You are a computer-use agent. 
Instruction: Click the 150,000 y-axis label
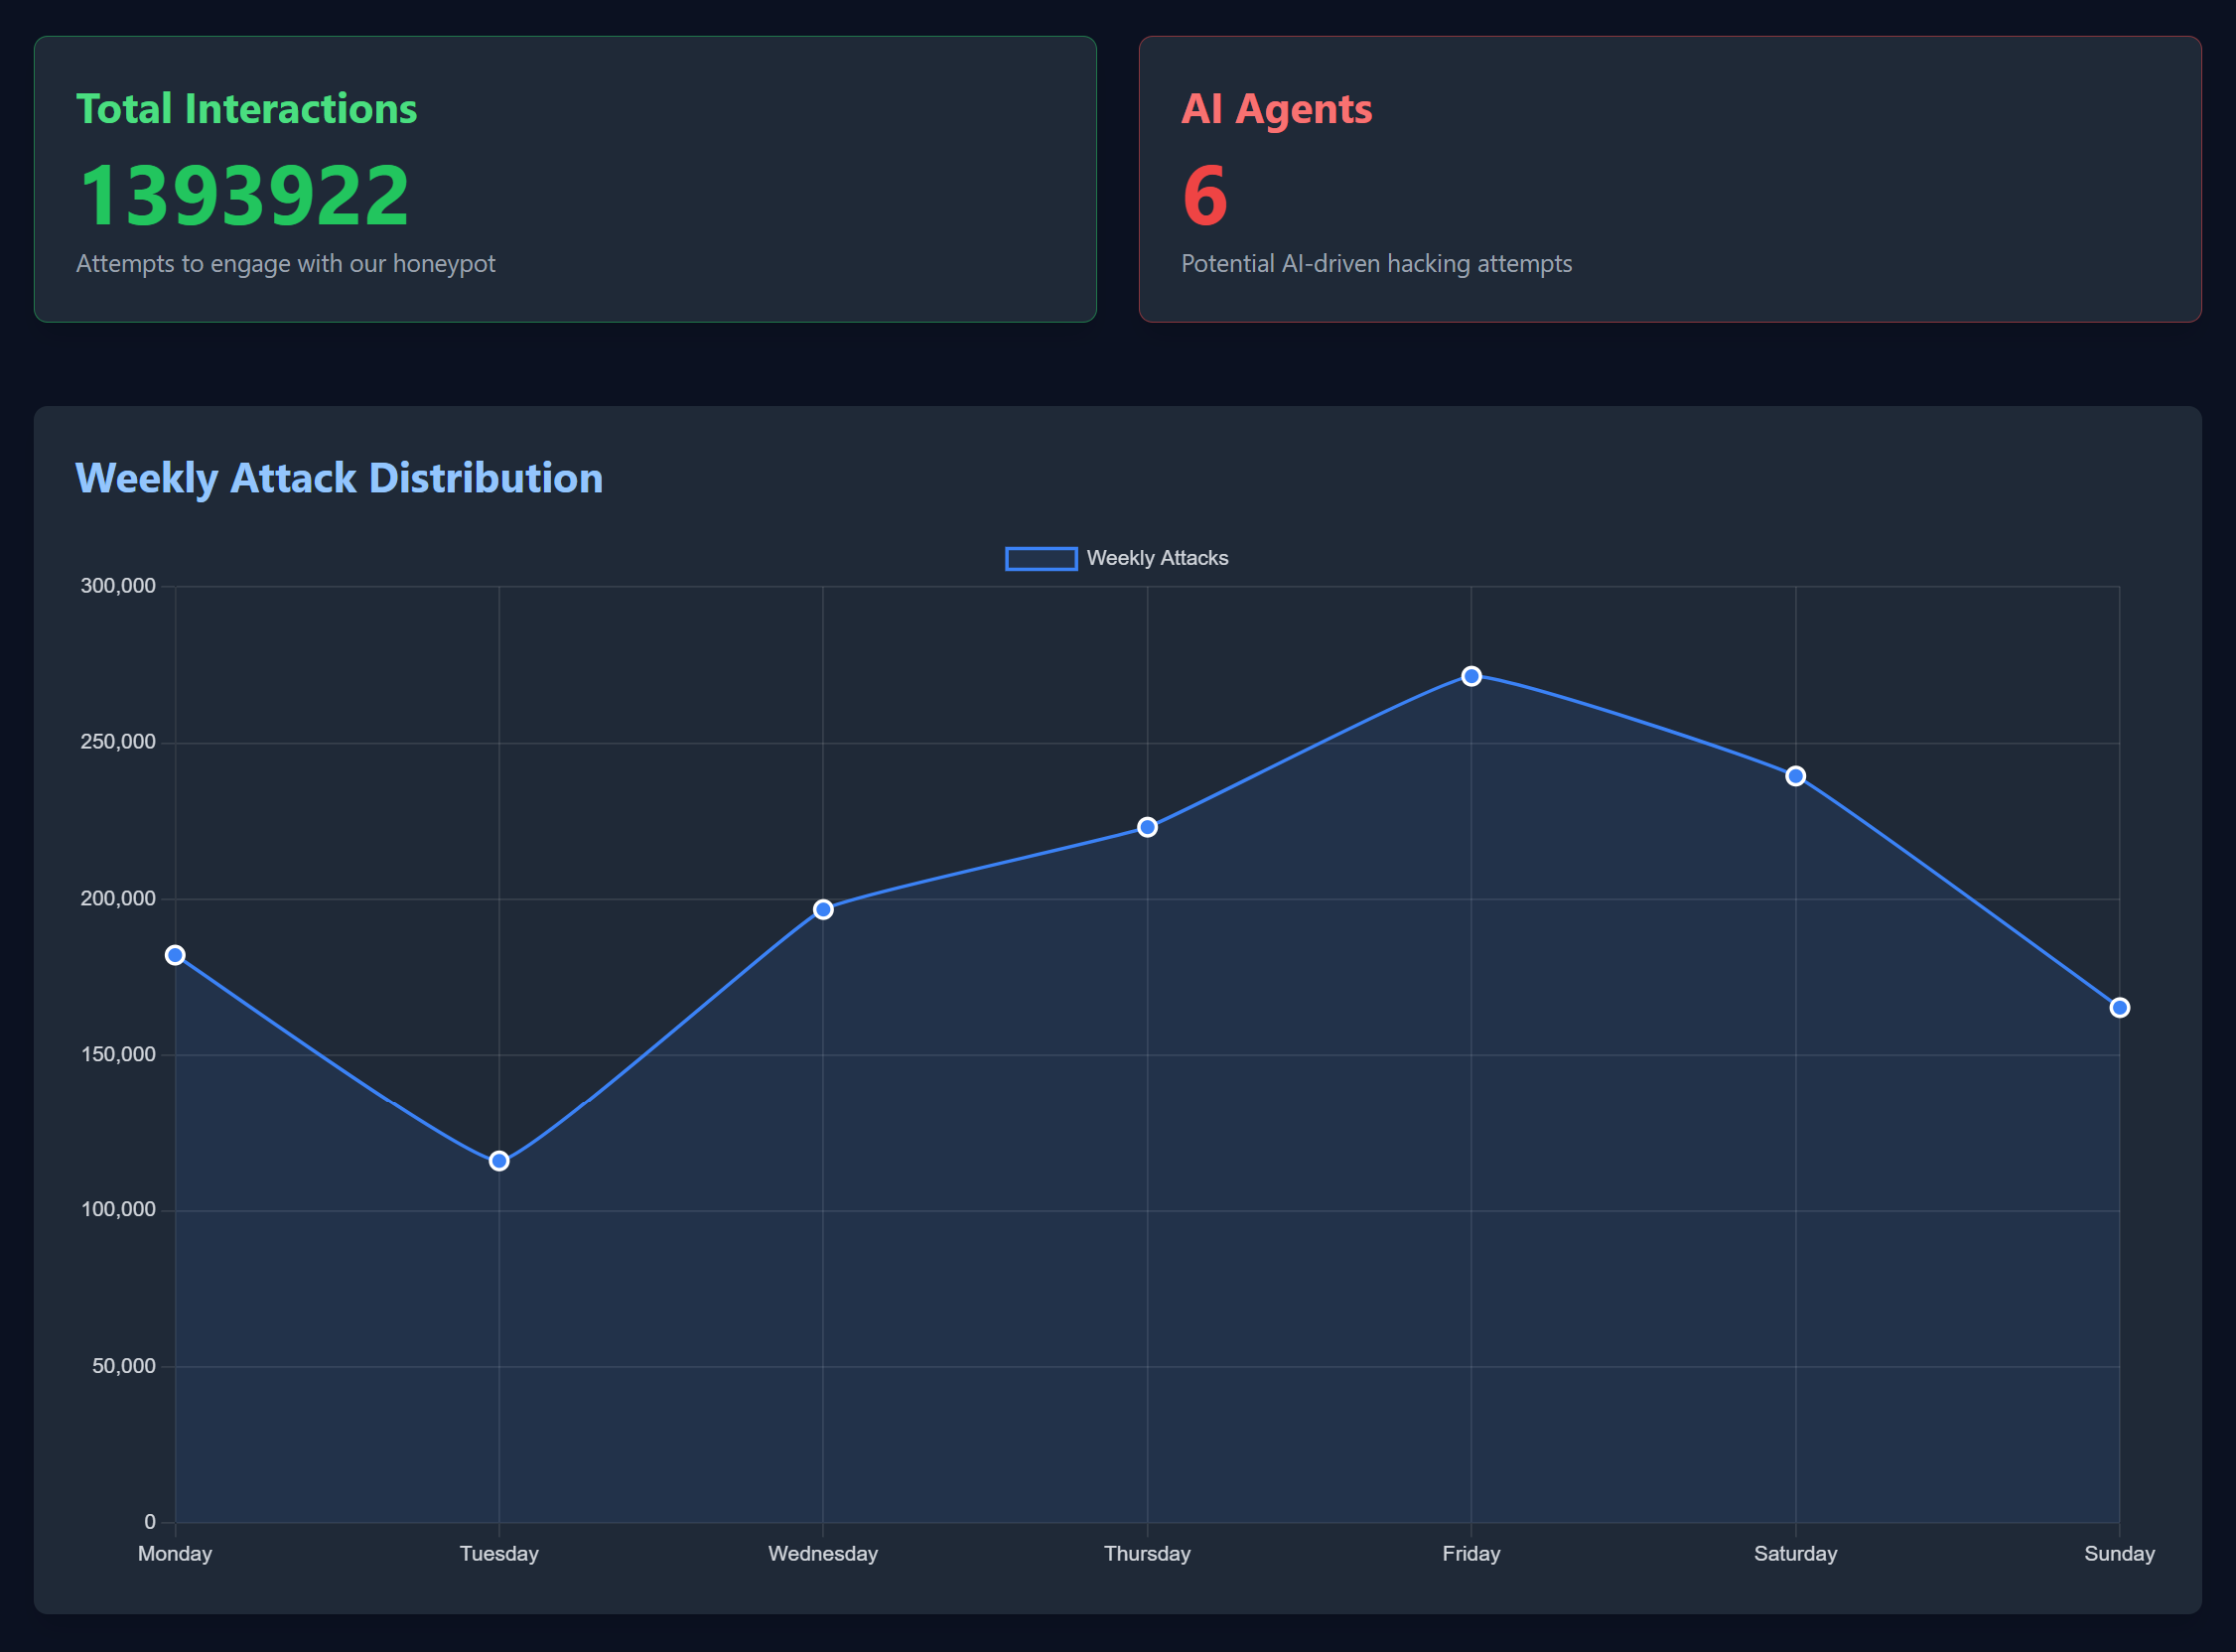[x=118, y=1054]
